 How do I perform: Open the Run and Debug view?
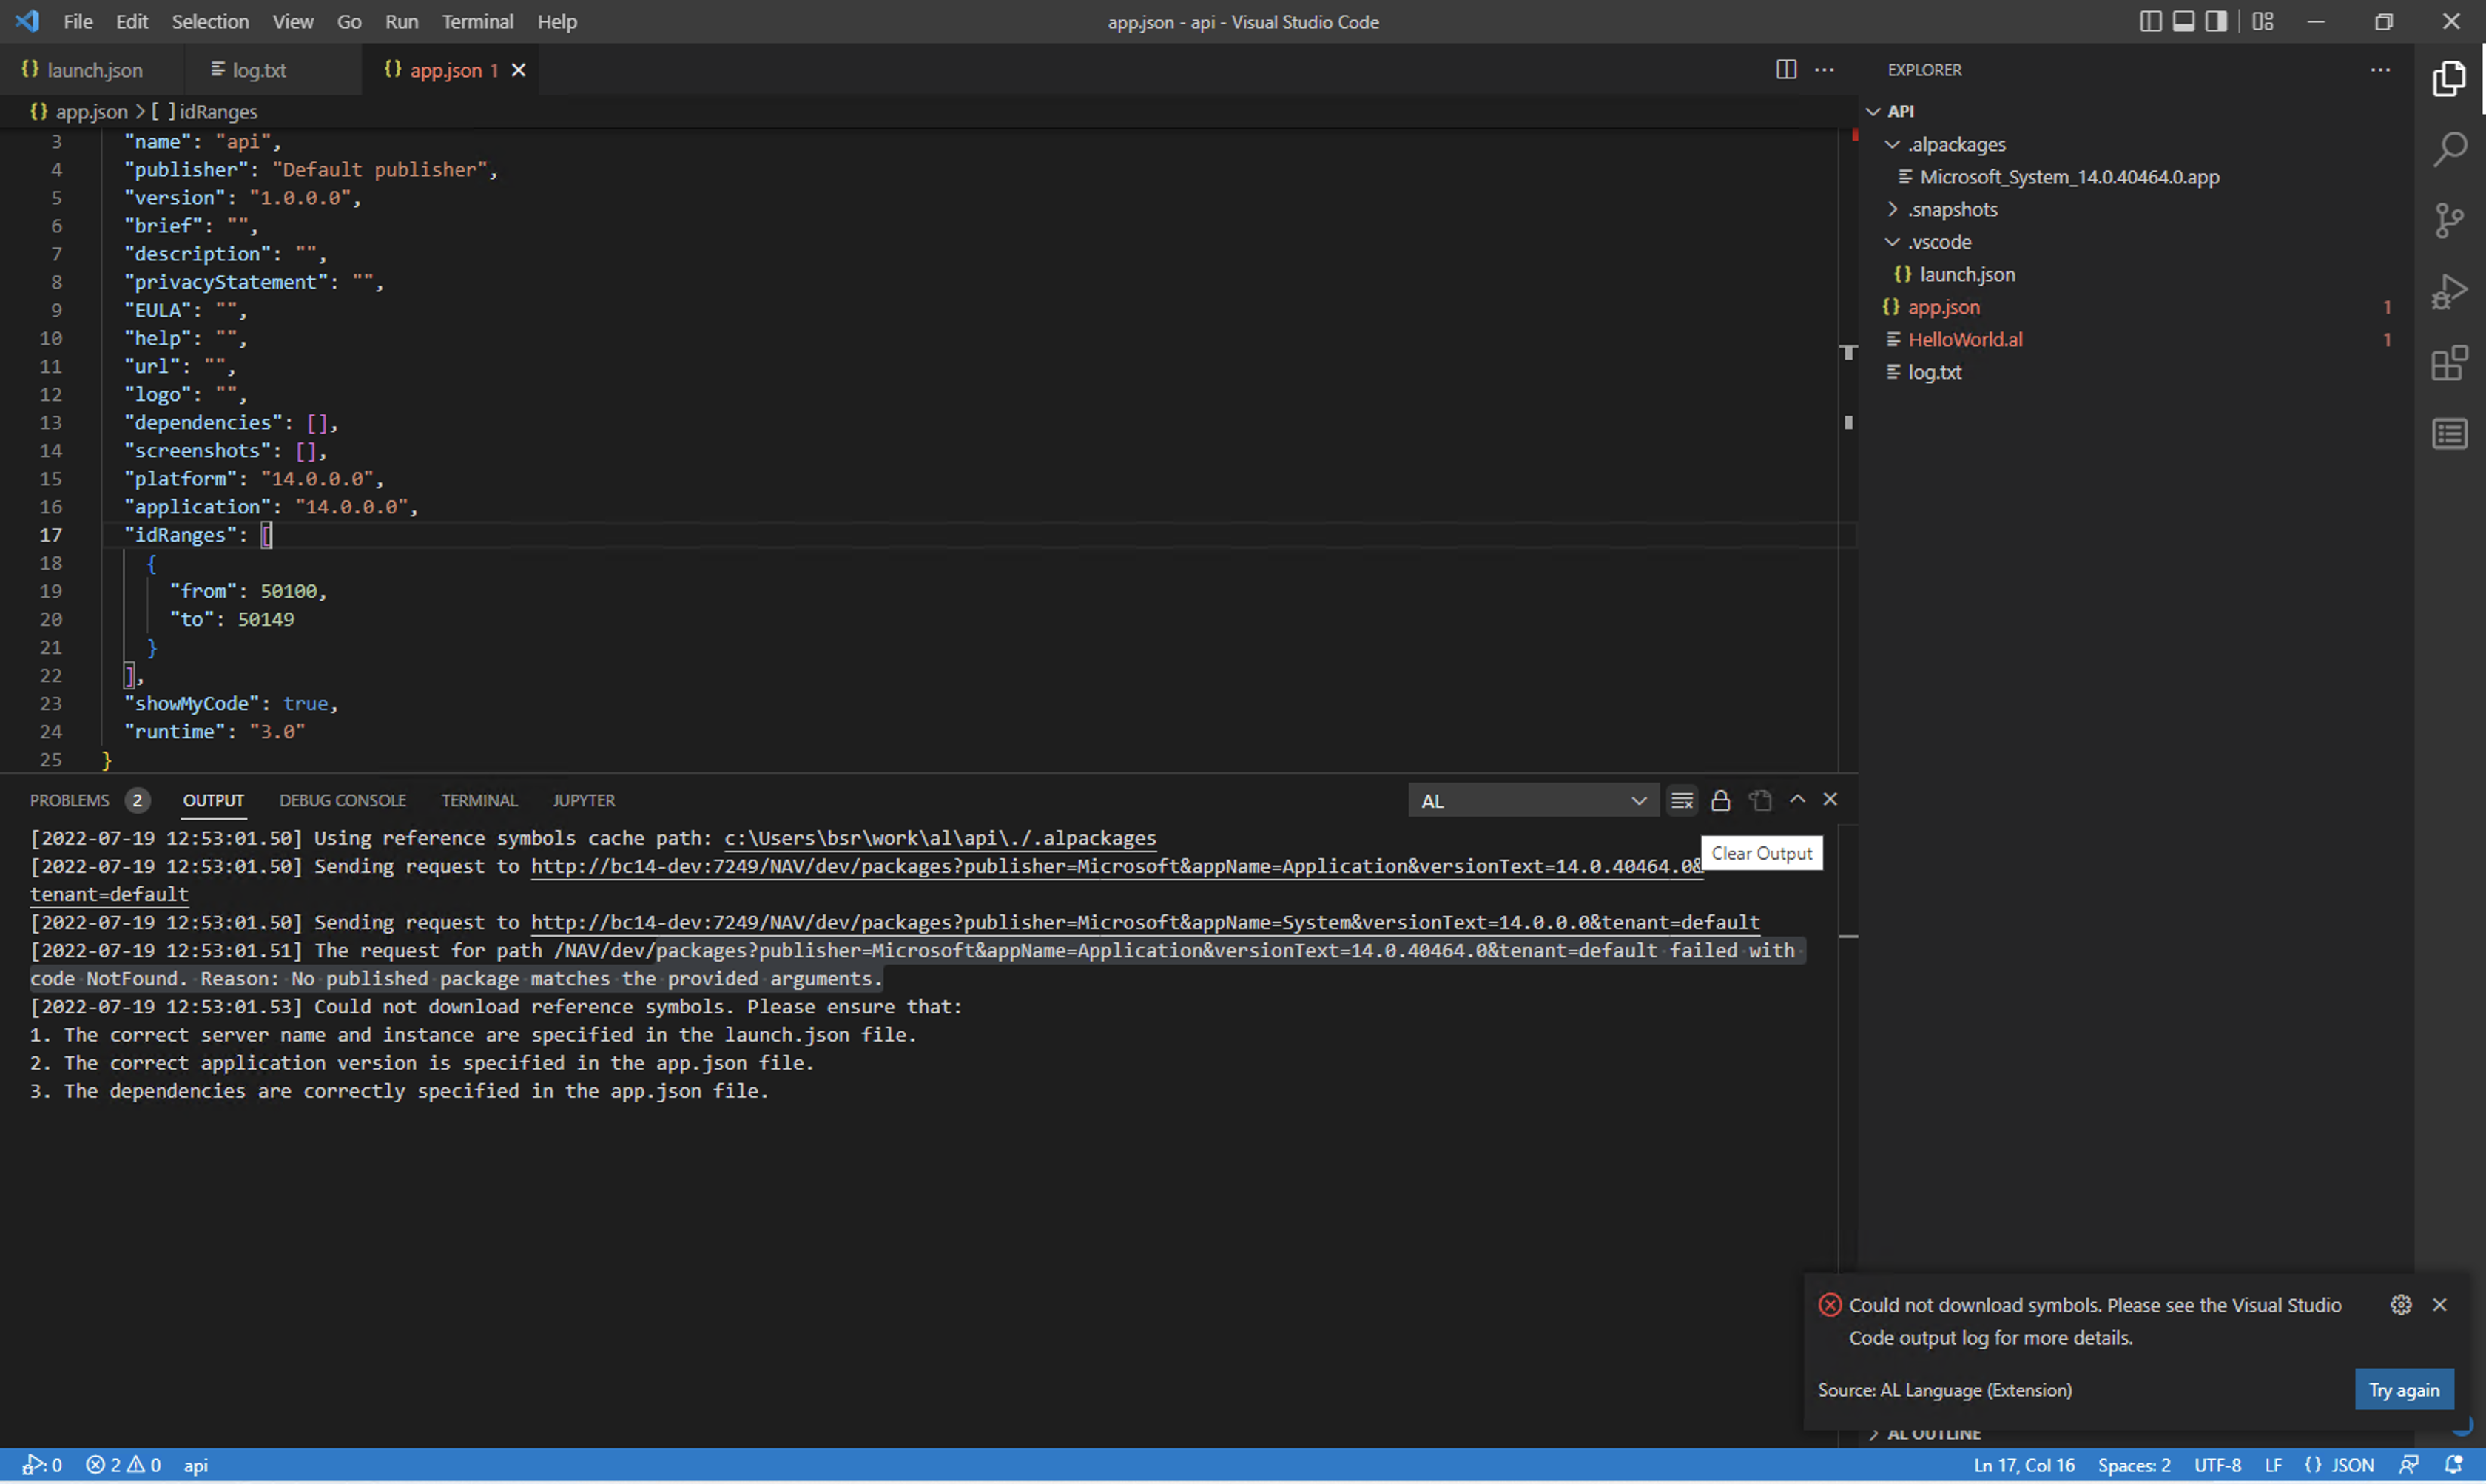[x=2450, y=291]
